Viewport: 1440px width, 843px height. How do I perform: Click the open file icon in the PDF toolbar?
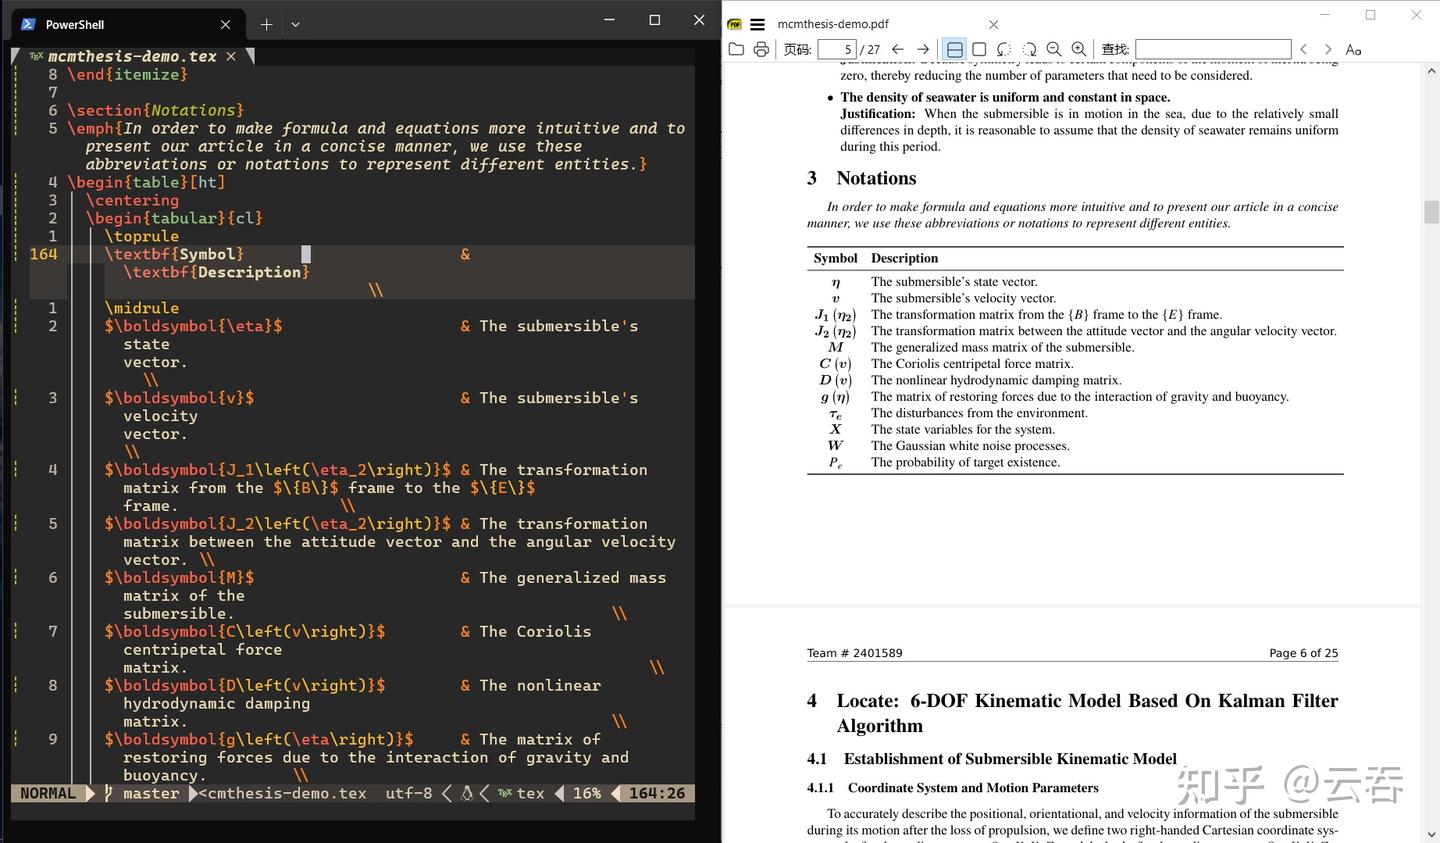click(737, 48)
